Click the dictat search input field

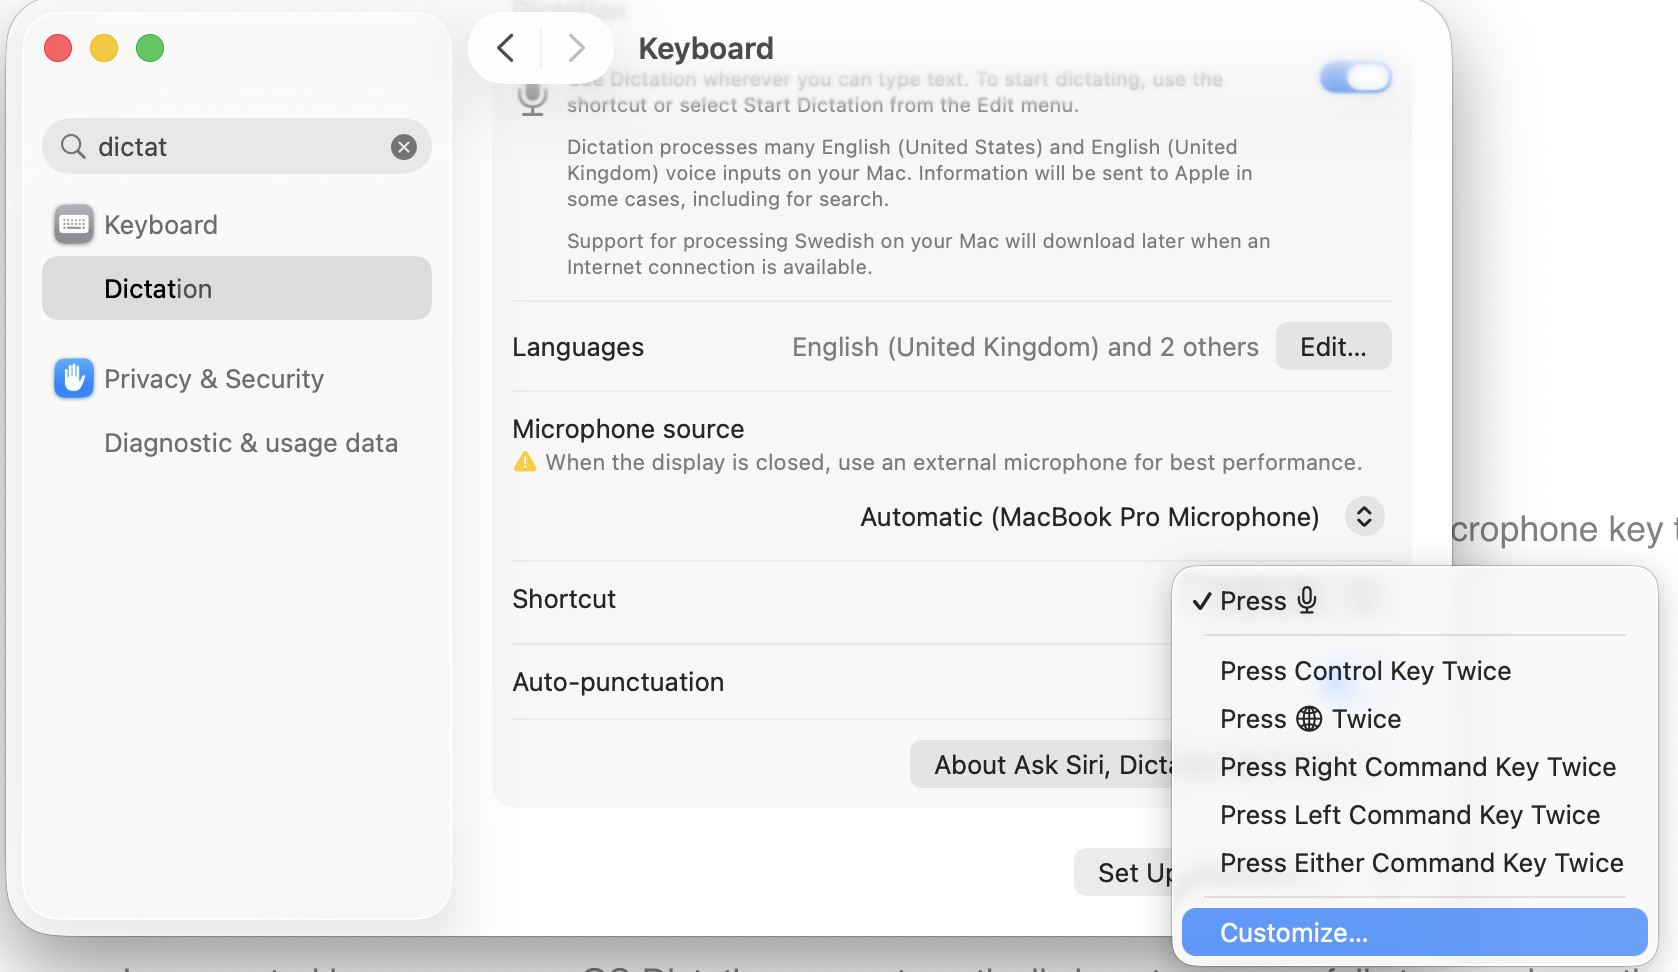237,147
